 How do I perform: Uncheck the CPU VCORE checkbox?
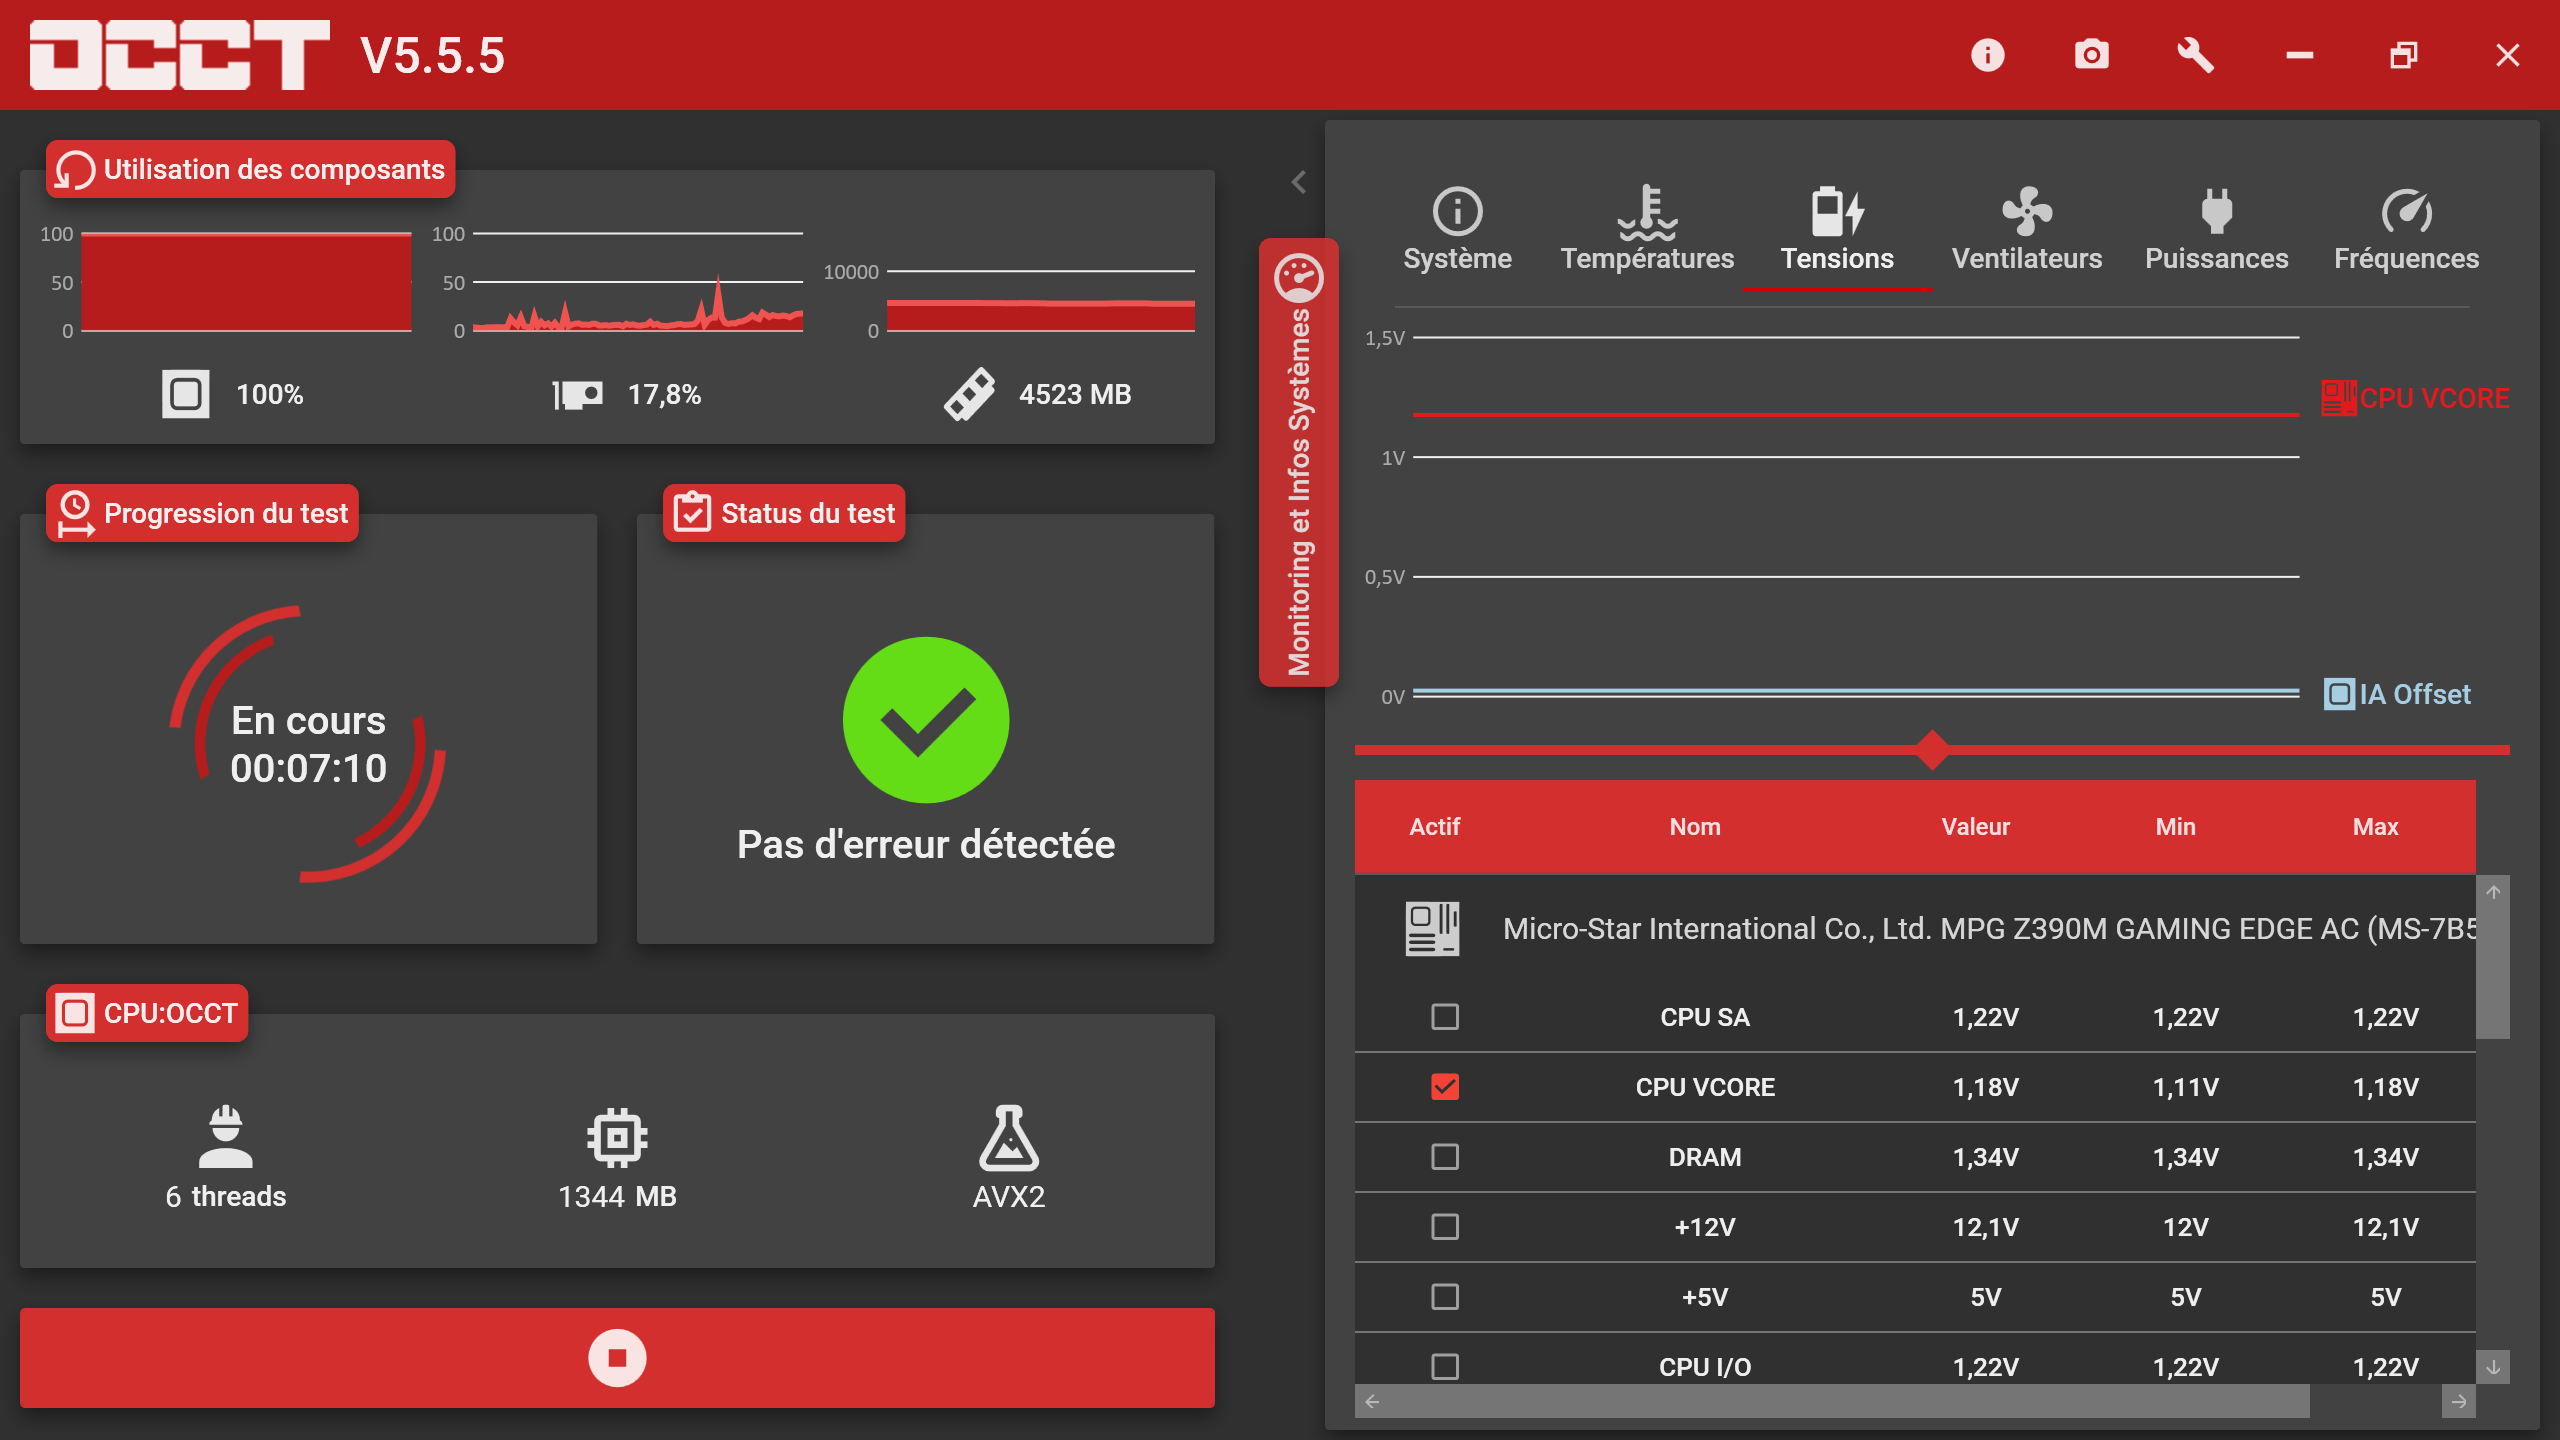1445,1087
